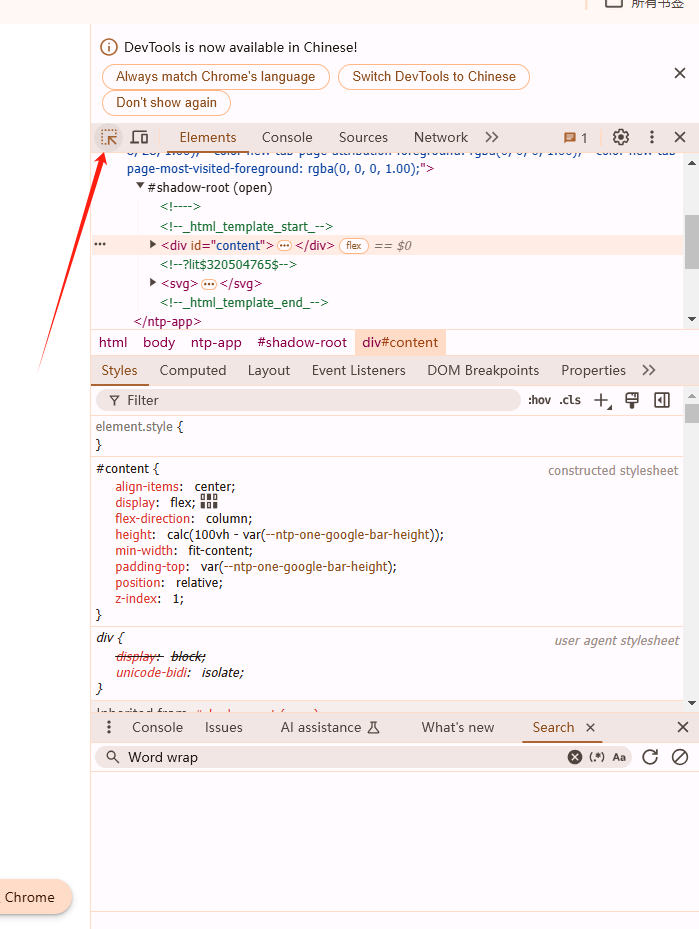
Task: Switch to the Console tab in top bar
Action: [x=287, y=137]
